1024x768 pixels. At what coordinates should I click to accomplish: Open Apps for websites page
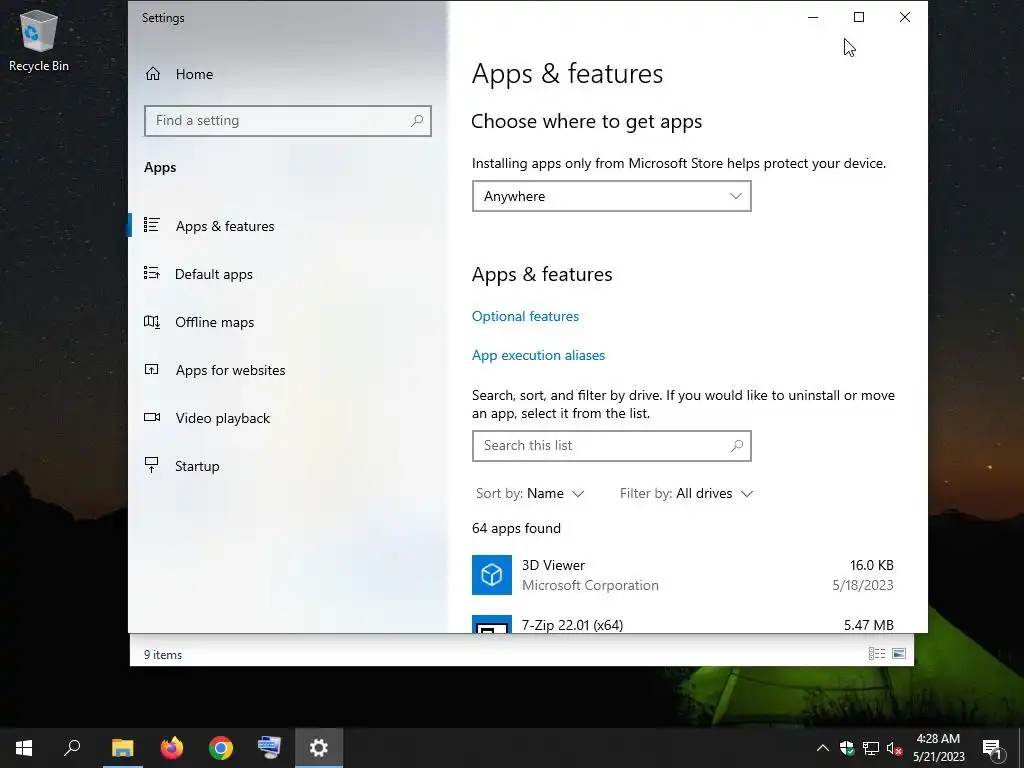(x=230, y=370)
